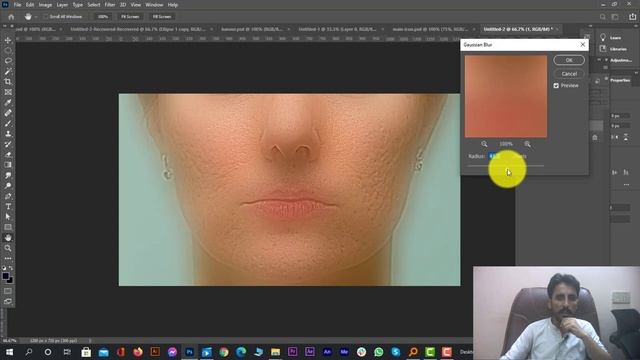Open the Select menu
The image size is (640, 360).
pyautogui.click(x=93, y=5)
